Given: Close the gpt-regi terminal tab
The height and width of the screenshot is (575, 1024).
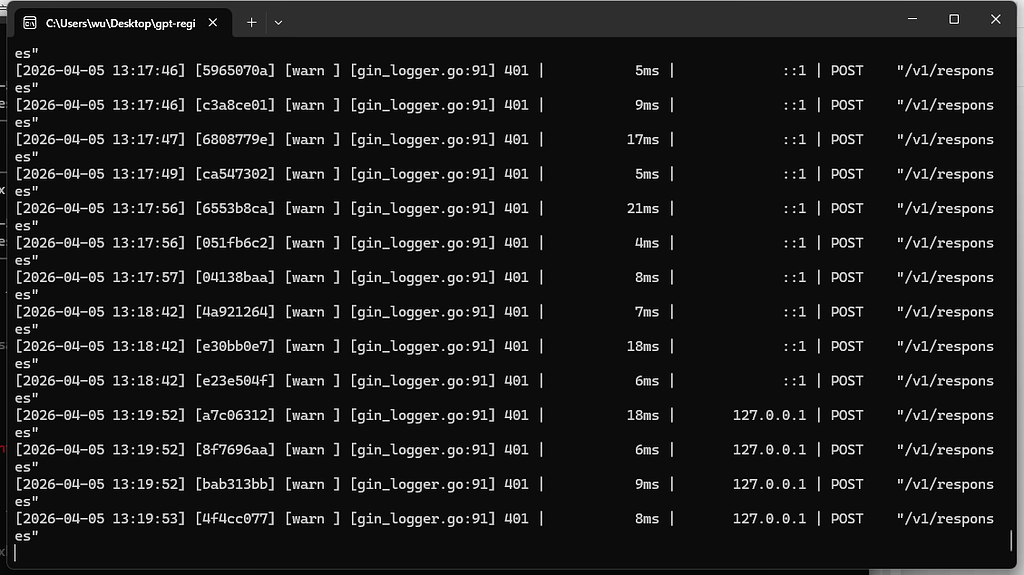Looking at the screenshot, I should click(213, 23).
